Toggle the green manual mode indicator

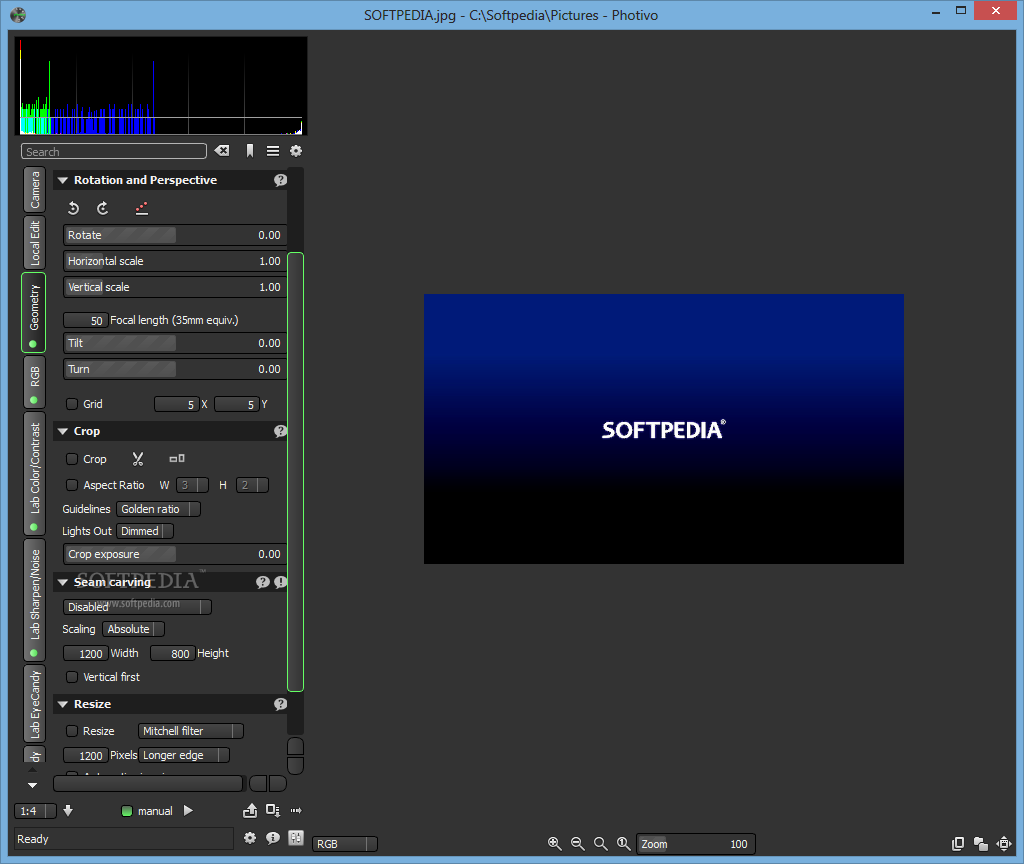coord(127,811)
